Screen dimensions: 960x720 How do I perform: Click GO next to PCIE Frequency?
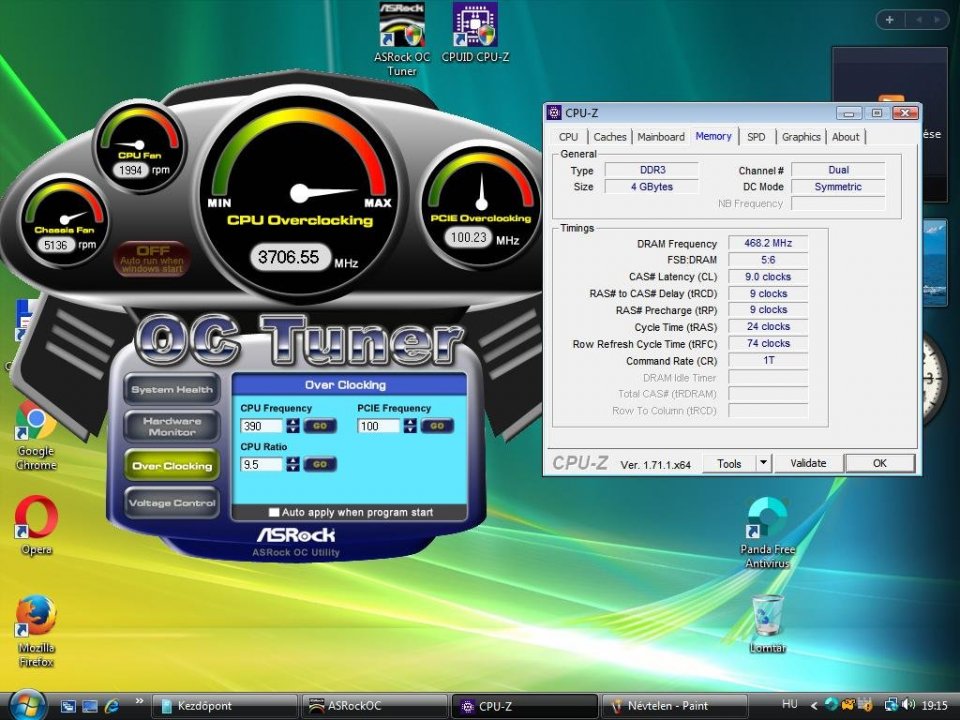pyautogui.click(x=437, y=426)
